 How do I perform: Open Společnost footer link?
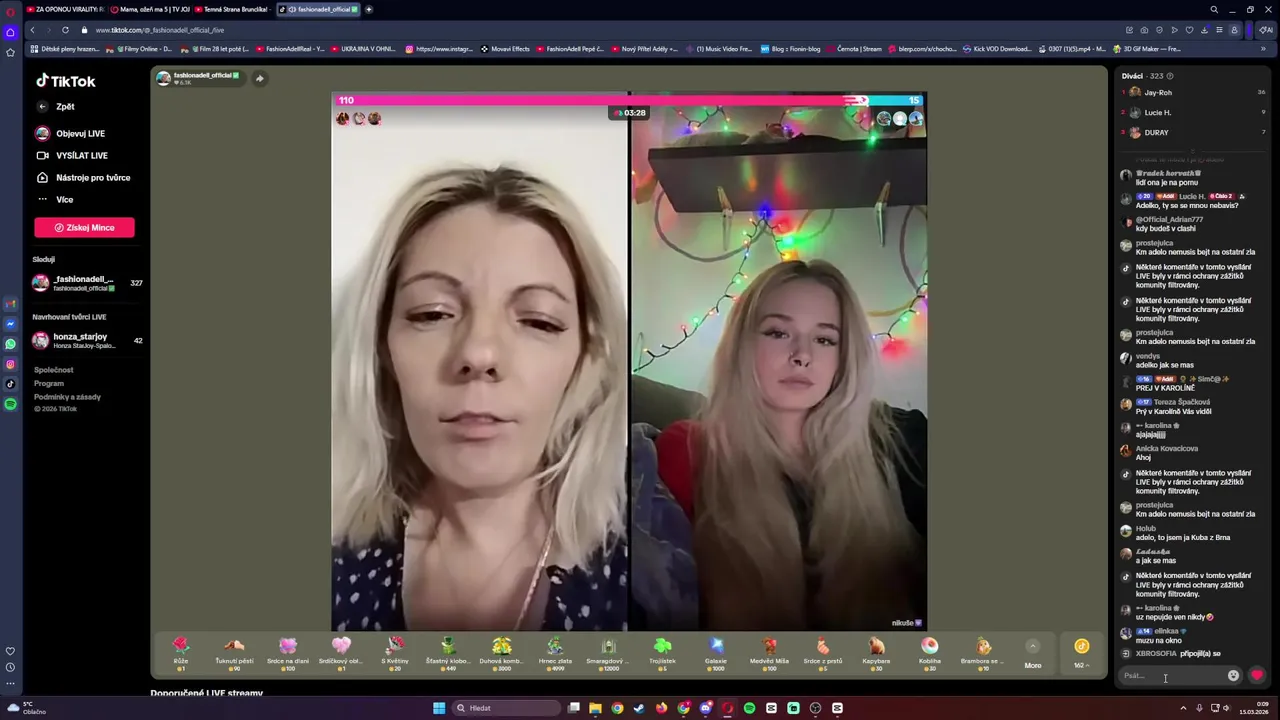click(x=53, y=370)
